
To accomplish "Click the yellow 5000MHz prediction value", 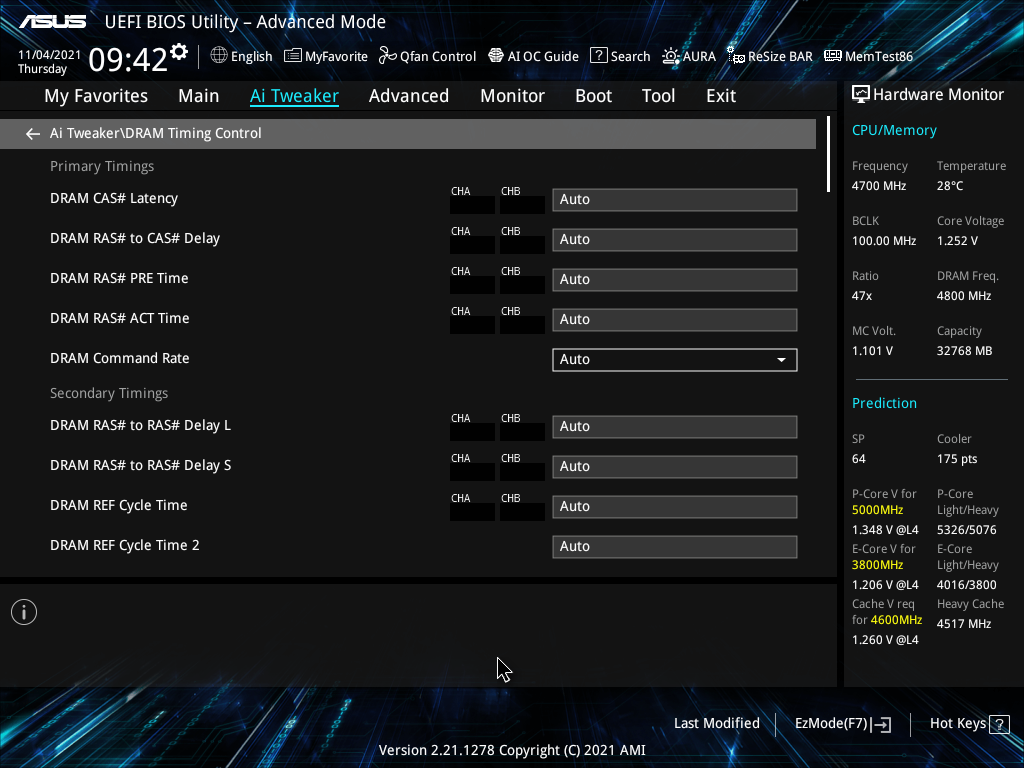I will point(877,510).
